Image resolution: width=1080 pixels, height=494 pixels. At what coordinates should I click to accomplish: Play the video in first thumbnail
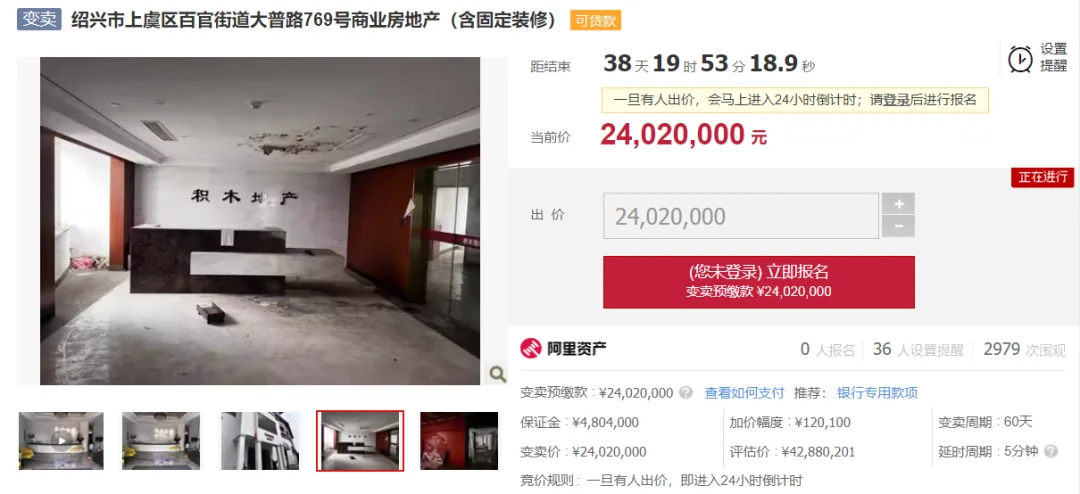point(61,441)
